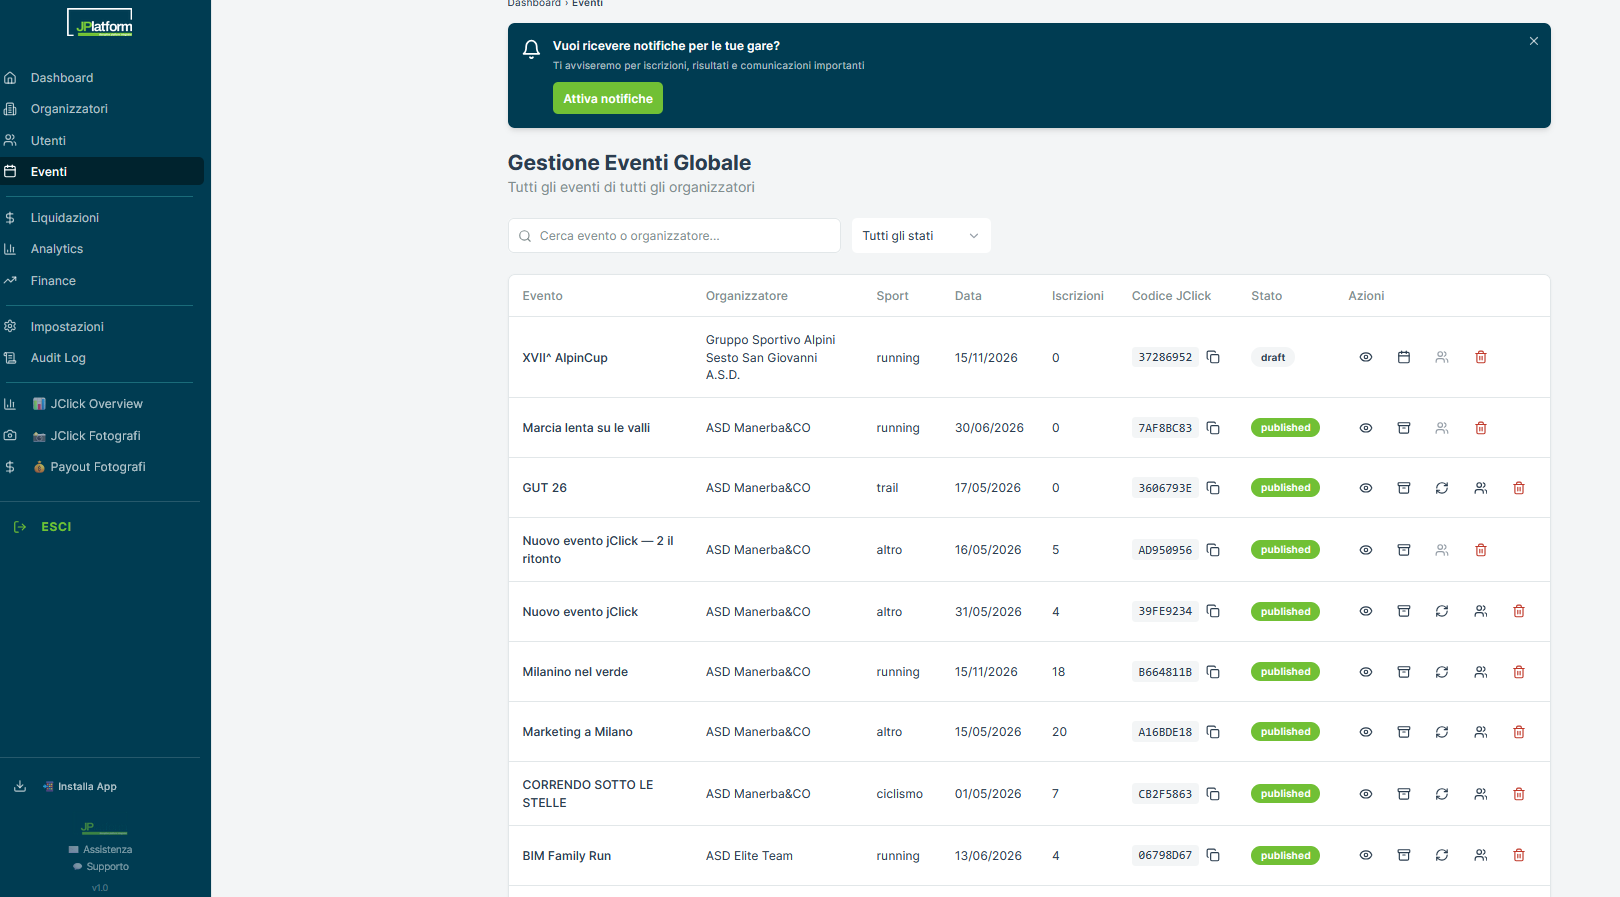
Task: Select Eventi sidebar item
Action: click(102, 172)
